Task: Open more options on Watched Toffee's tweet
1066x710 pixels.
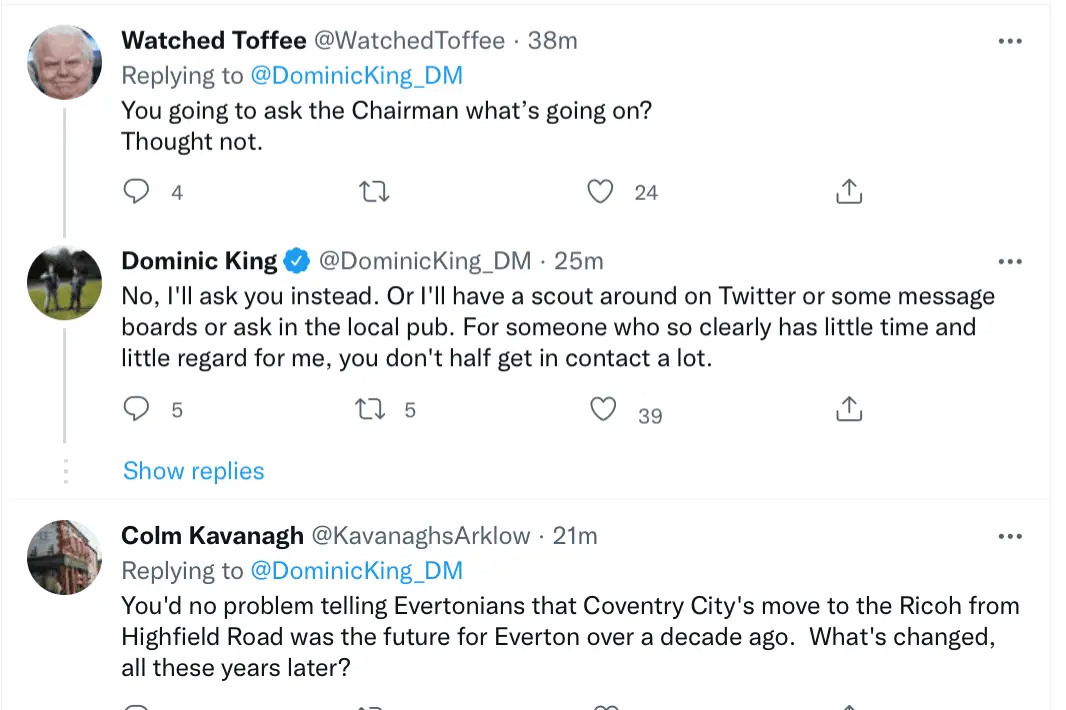Action: [x=1011, y=41]
